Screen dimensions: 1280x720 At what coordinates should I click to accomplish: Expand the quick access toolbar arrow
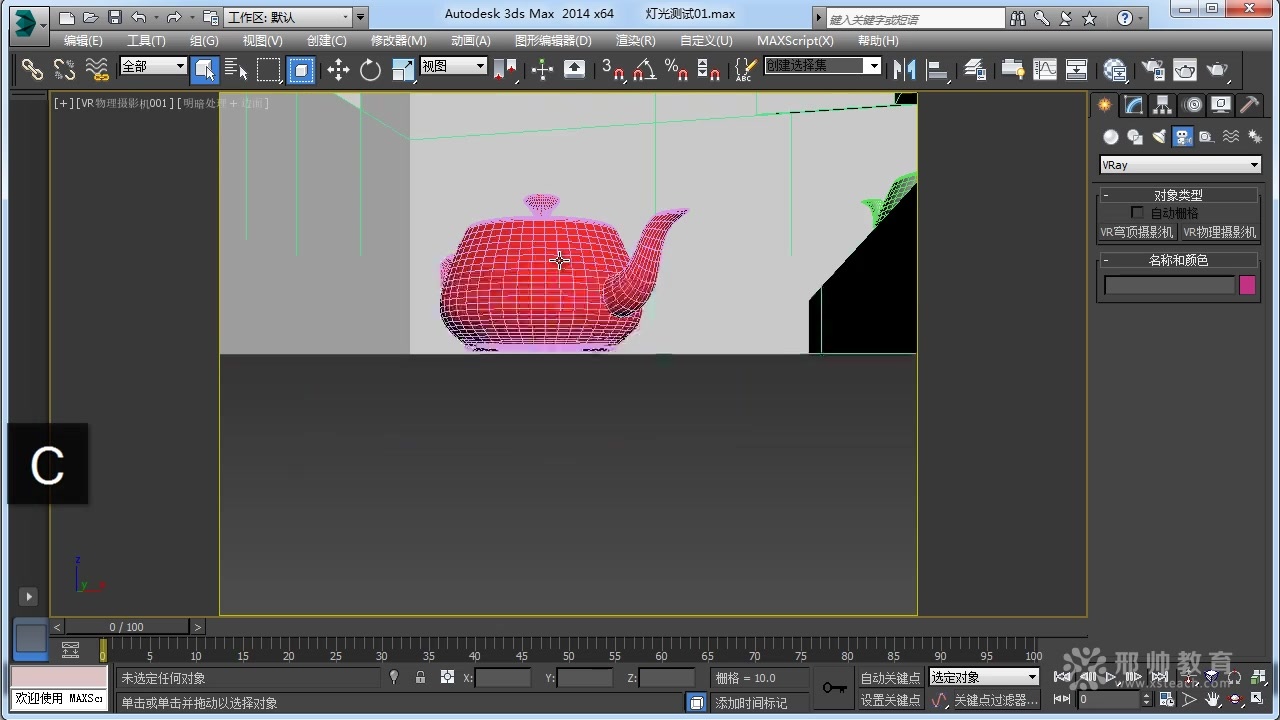click(361, 17)
